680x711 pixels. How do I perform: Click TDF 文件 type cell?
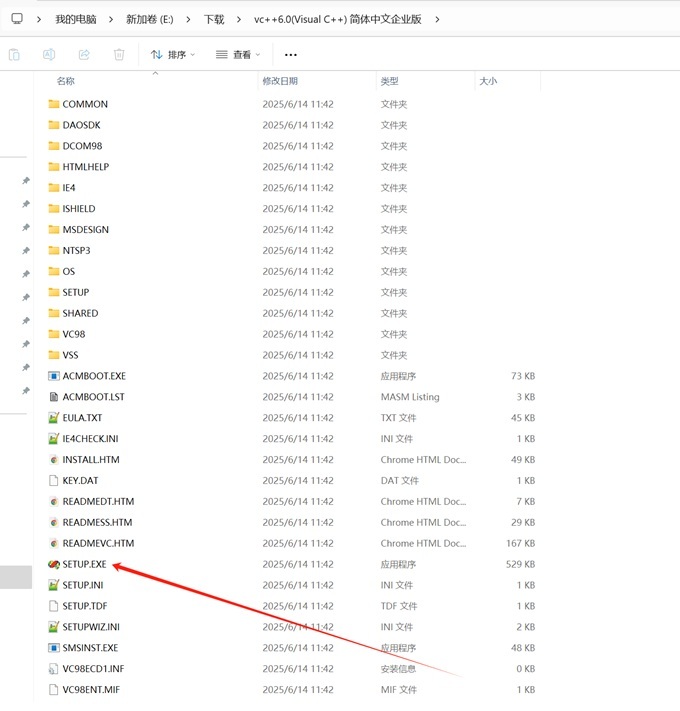[x=399, y=606]
